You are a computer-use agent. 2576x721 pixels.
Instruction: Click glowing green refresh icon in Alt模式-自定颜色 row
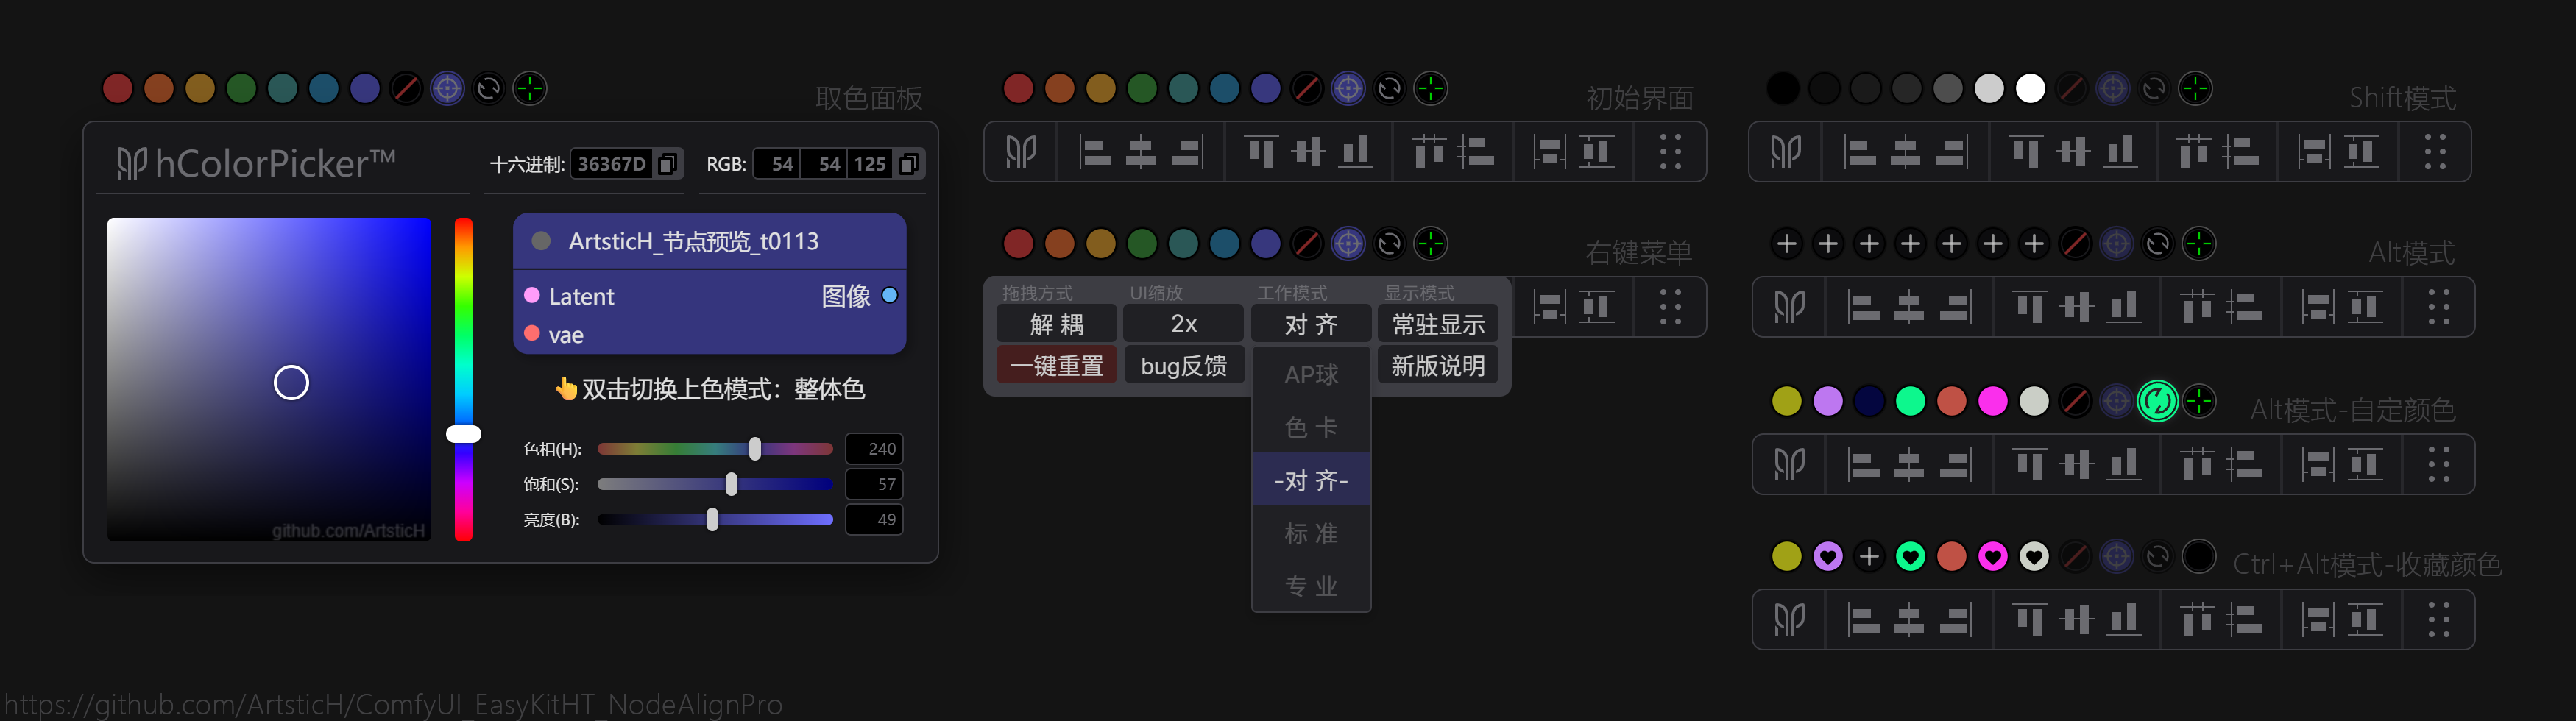tap(2157, 401)
